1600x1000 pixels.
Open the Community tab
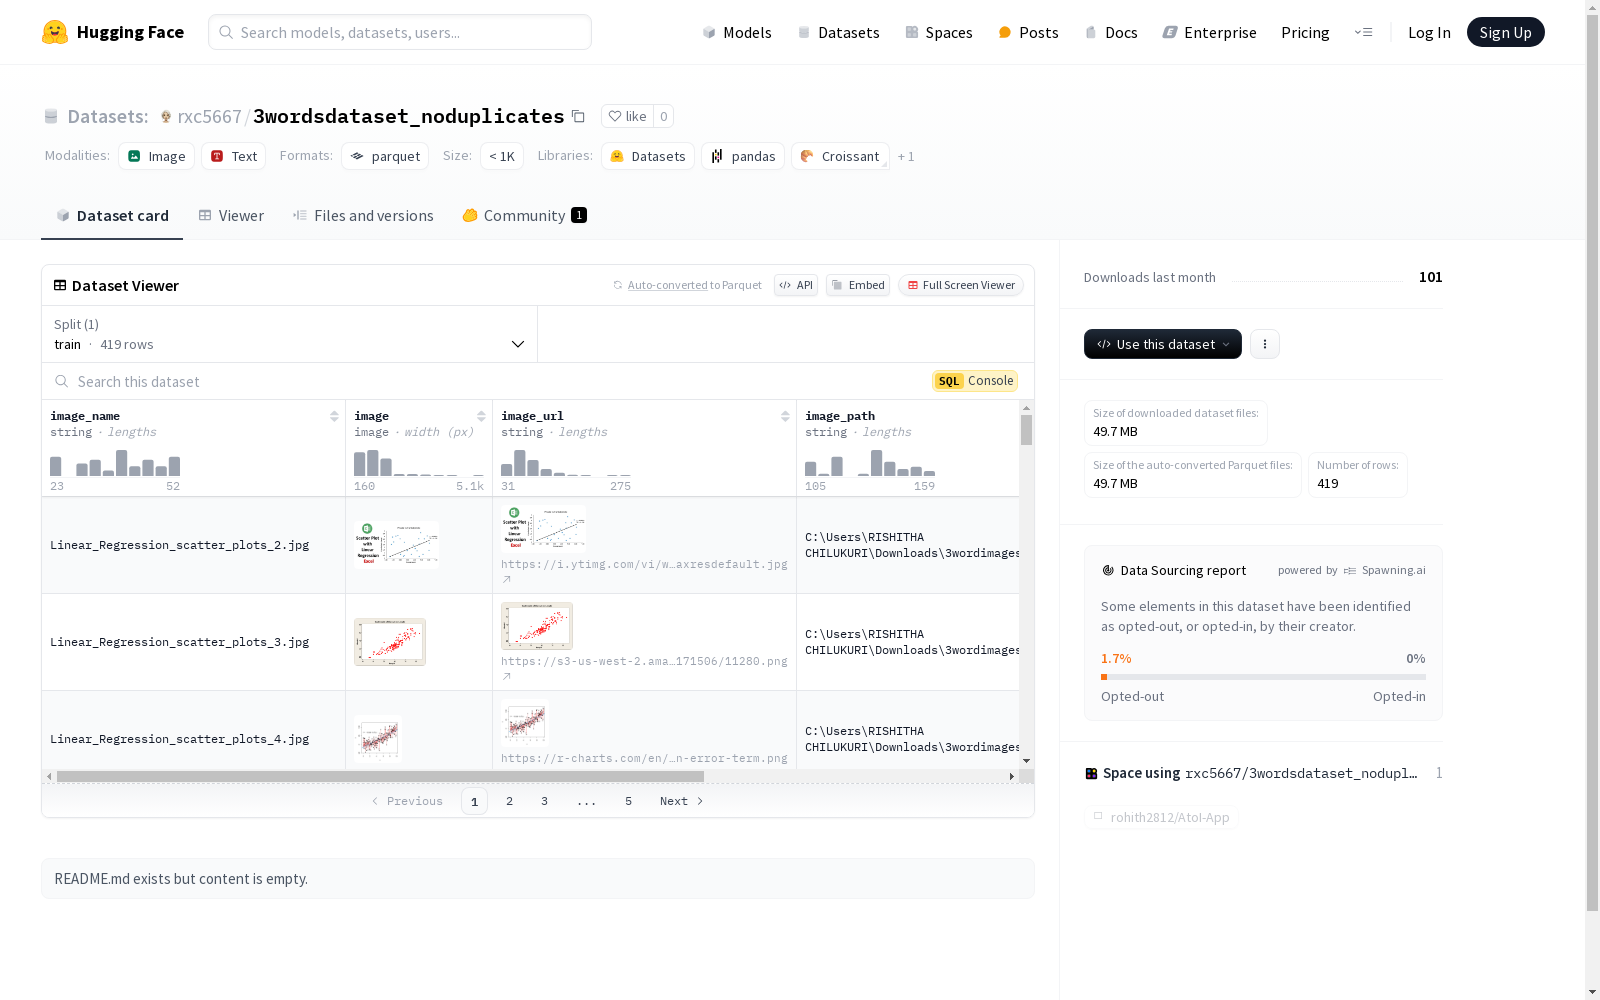click(524, 216)
